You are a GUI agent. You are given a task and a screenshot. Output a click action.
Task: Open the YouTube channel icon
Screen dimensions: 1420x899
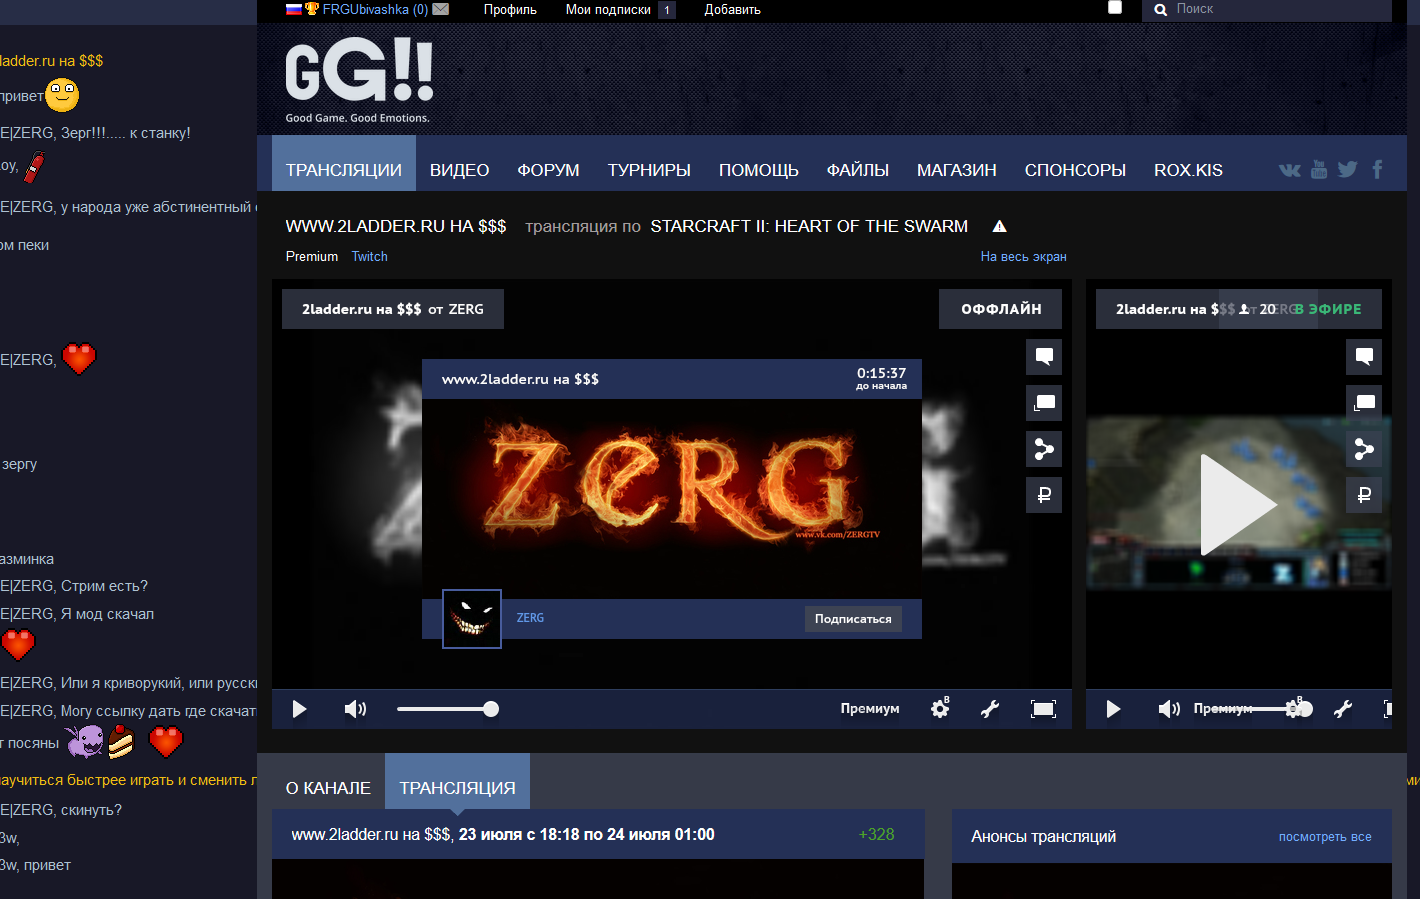coord(1319,169)
